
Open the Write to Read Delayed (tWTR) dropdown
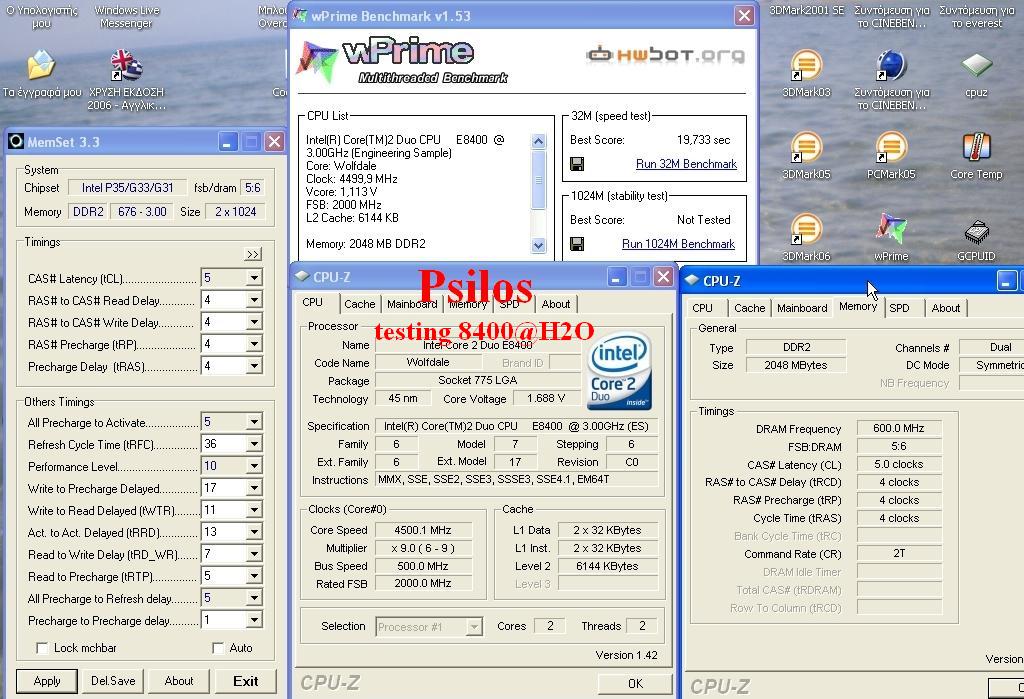click(x=254, y=510)
